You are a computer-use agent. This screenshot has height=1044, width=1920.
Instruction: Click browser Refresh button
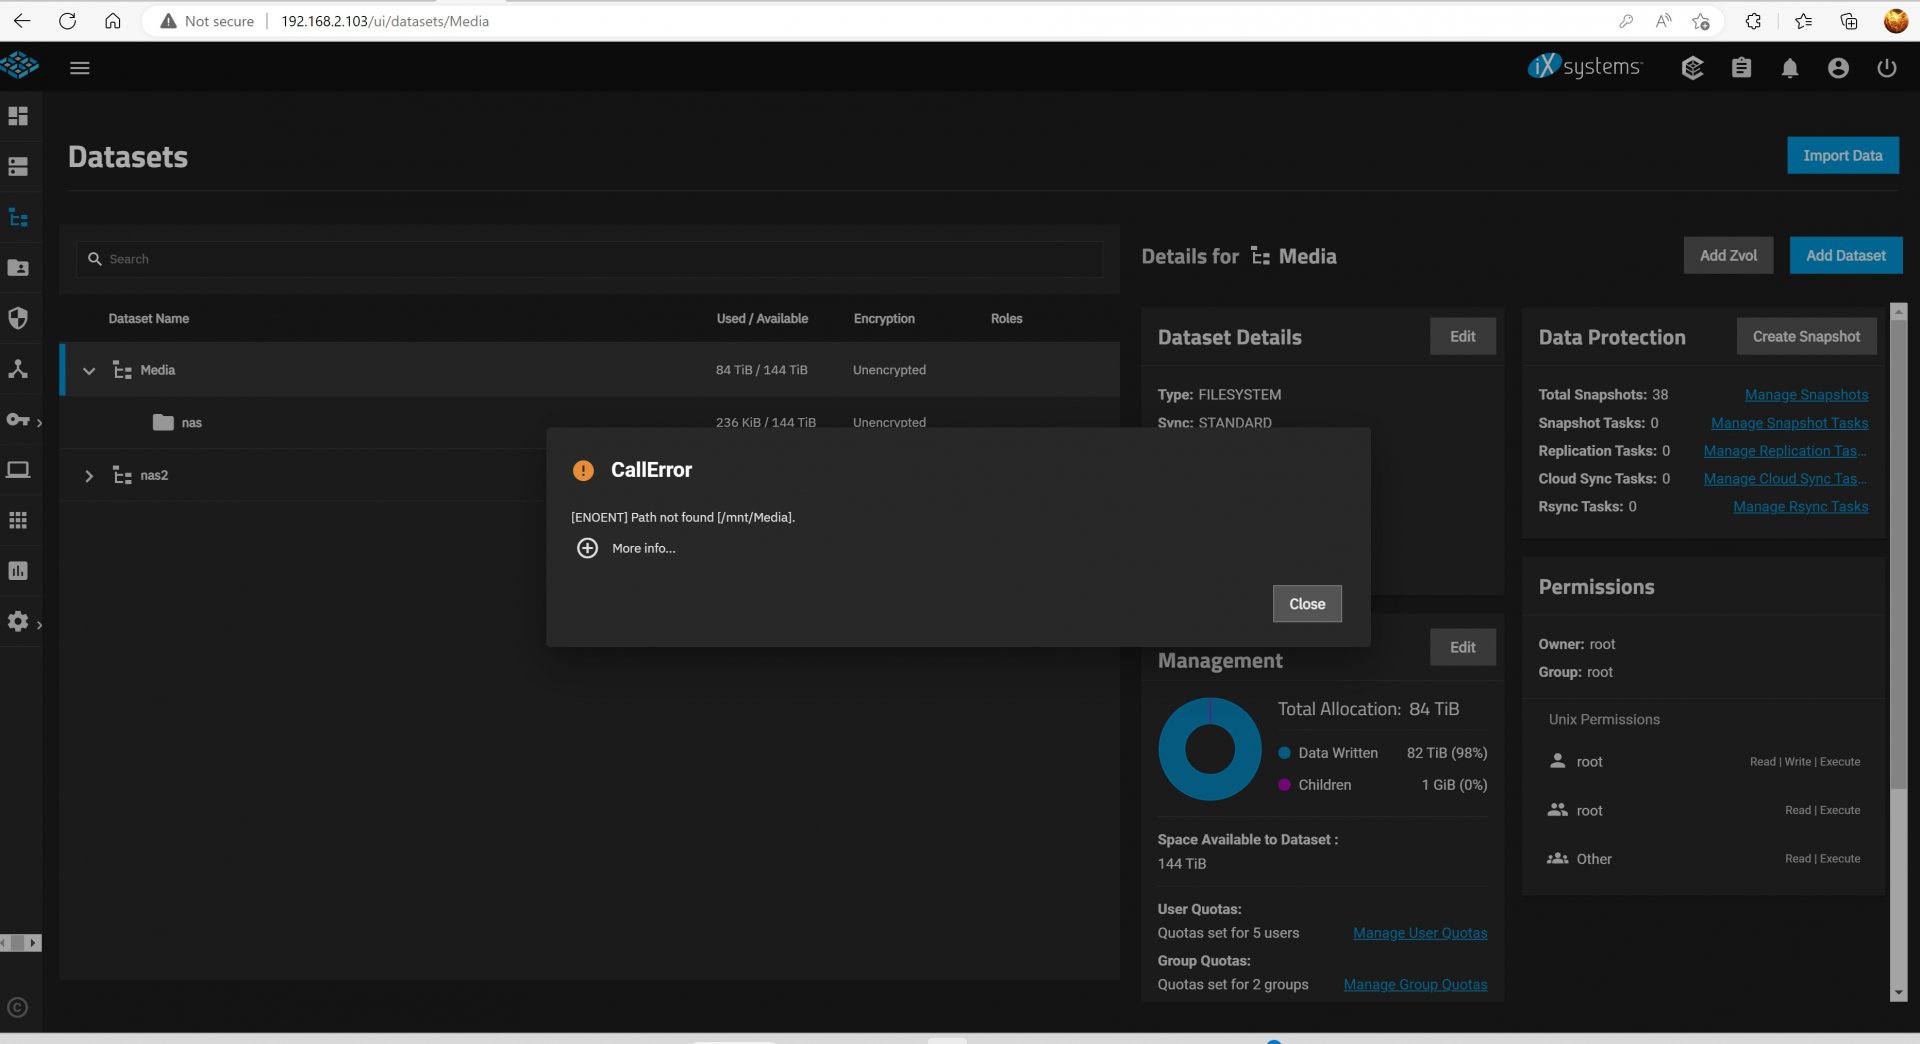click(x=67, y=20)
